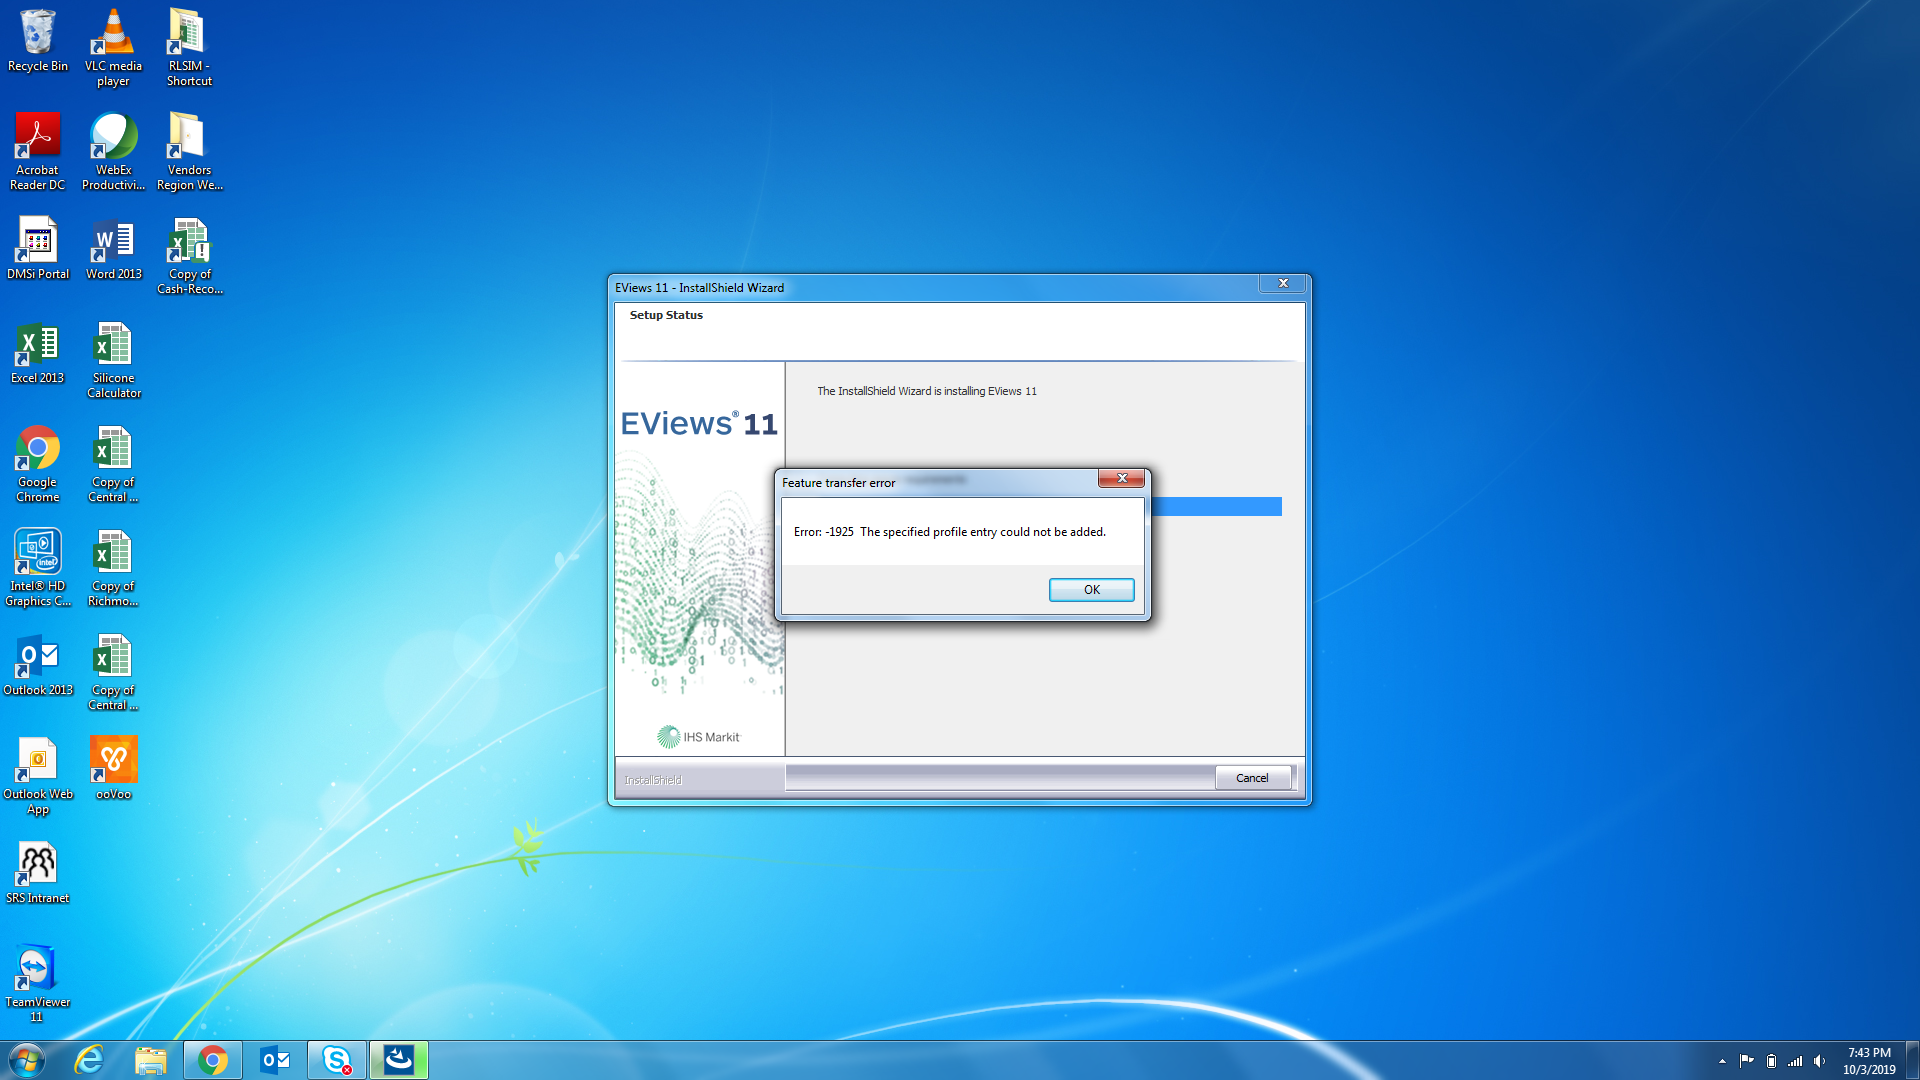
Task: Open the volume control in the tray
Action: (1819, 1061)
